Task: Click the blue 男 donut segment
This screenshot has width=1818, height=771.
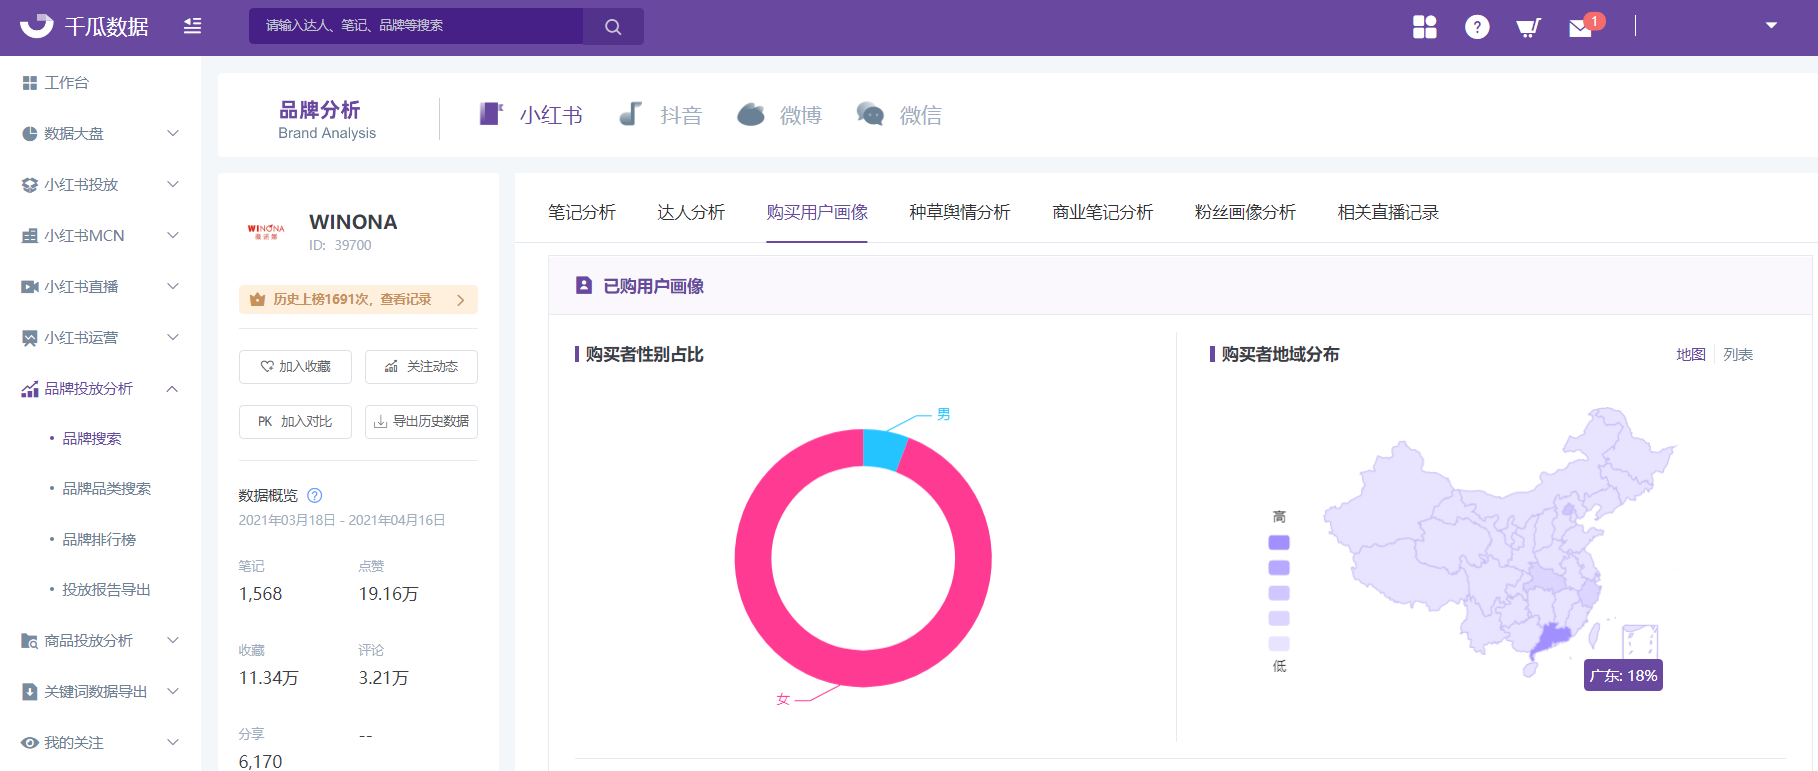Action: pos(884,450)
